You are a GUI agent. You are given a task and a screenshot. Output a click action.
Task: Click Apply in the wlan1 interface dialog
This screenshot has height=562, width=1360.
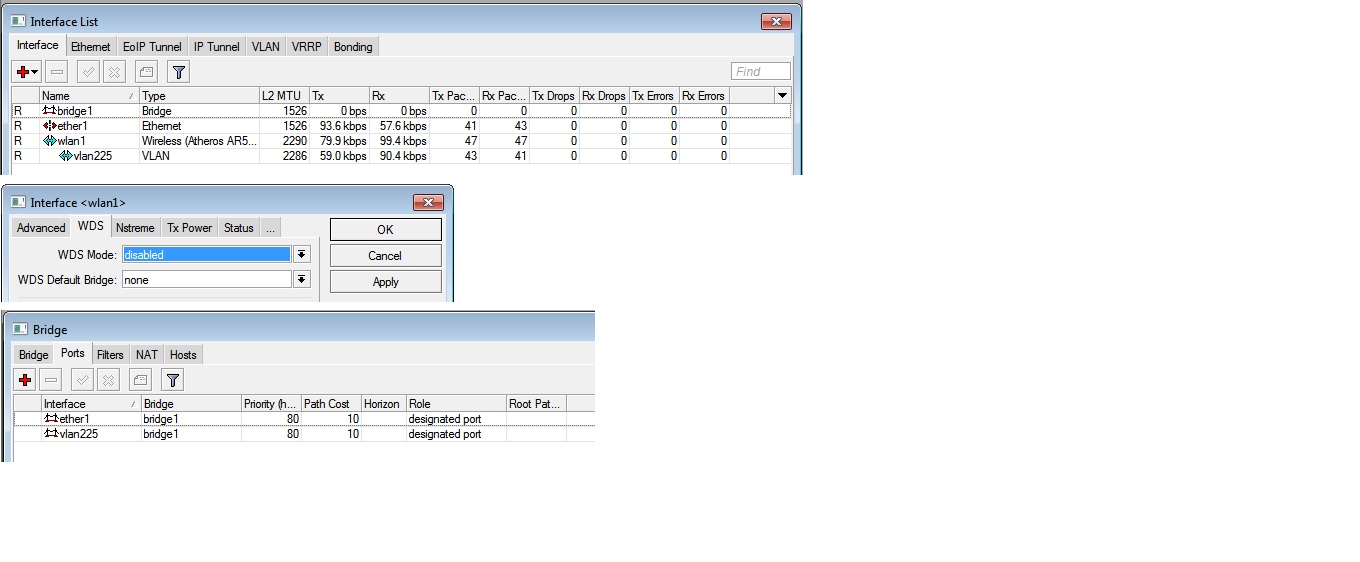coord(385,282)
